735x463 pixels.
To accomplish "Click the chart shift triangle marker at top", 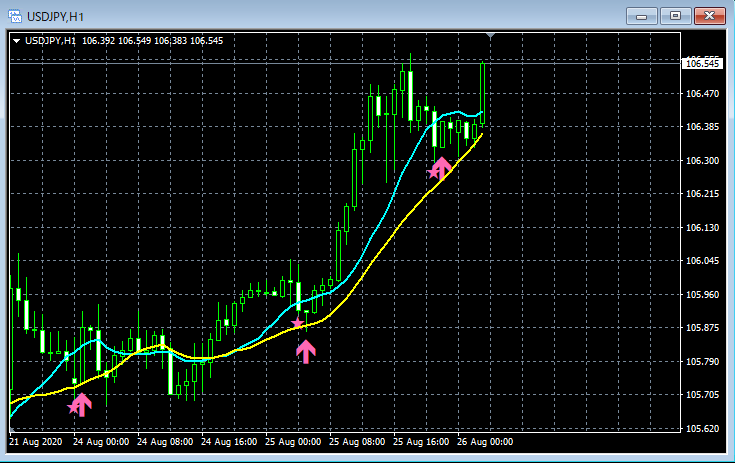I will tap(490, 35).
